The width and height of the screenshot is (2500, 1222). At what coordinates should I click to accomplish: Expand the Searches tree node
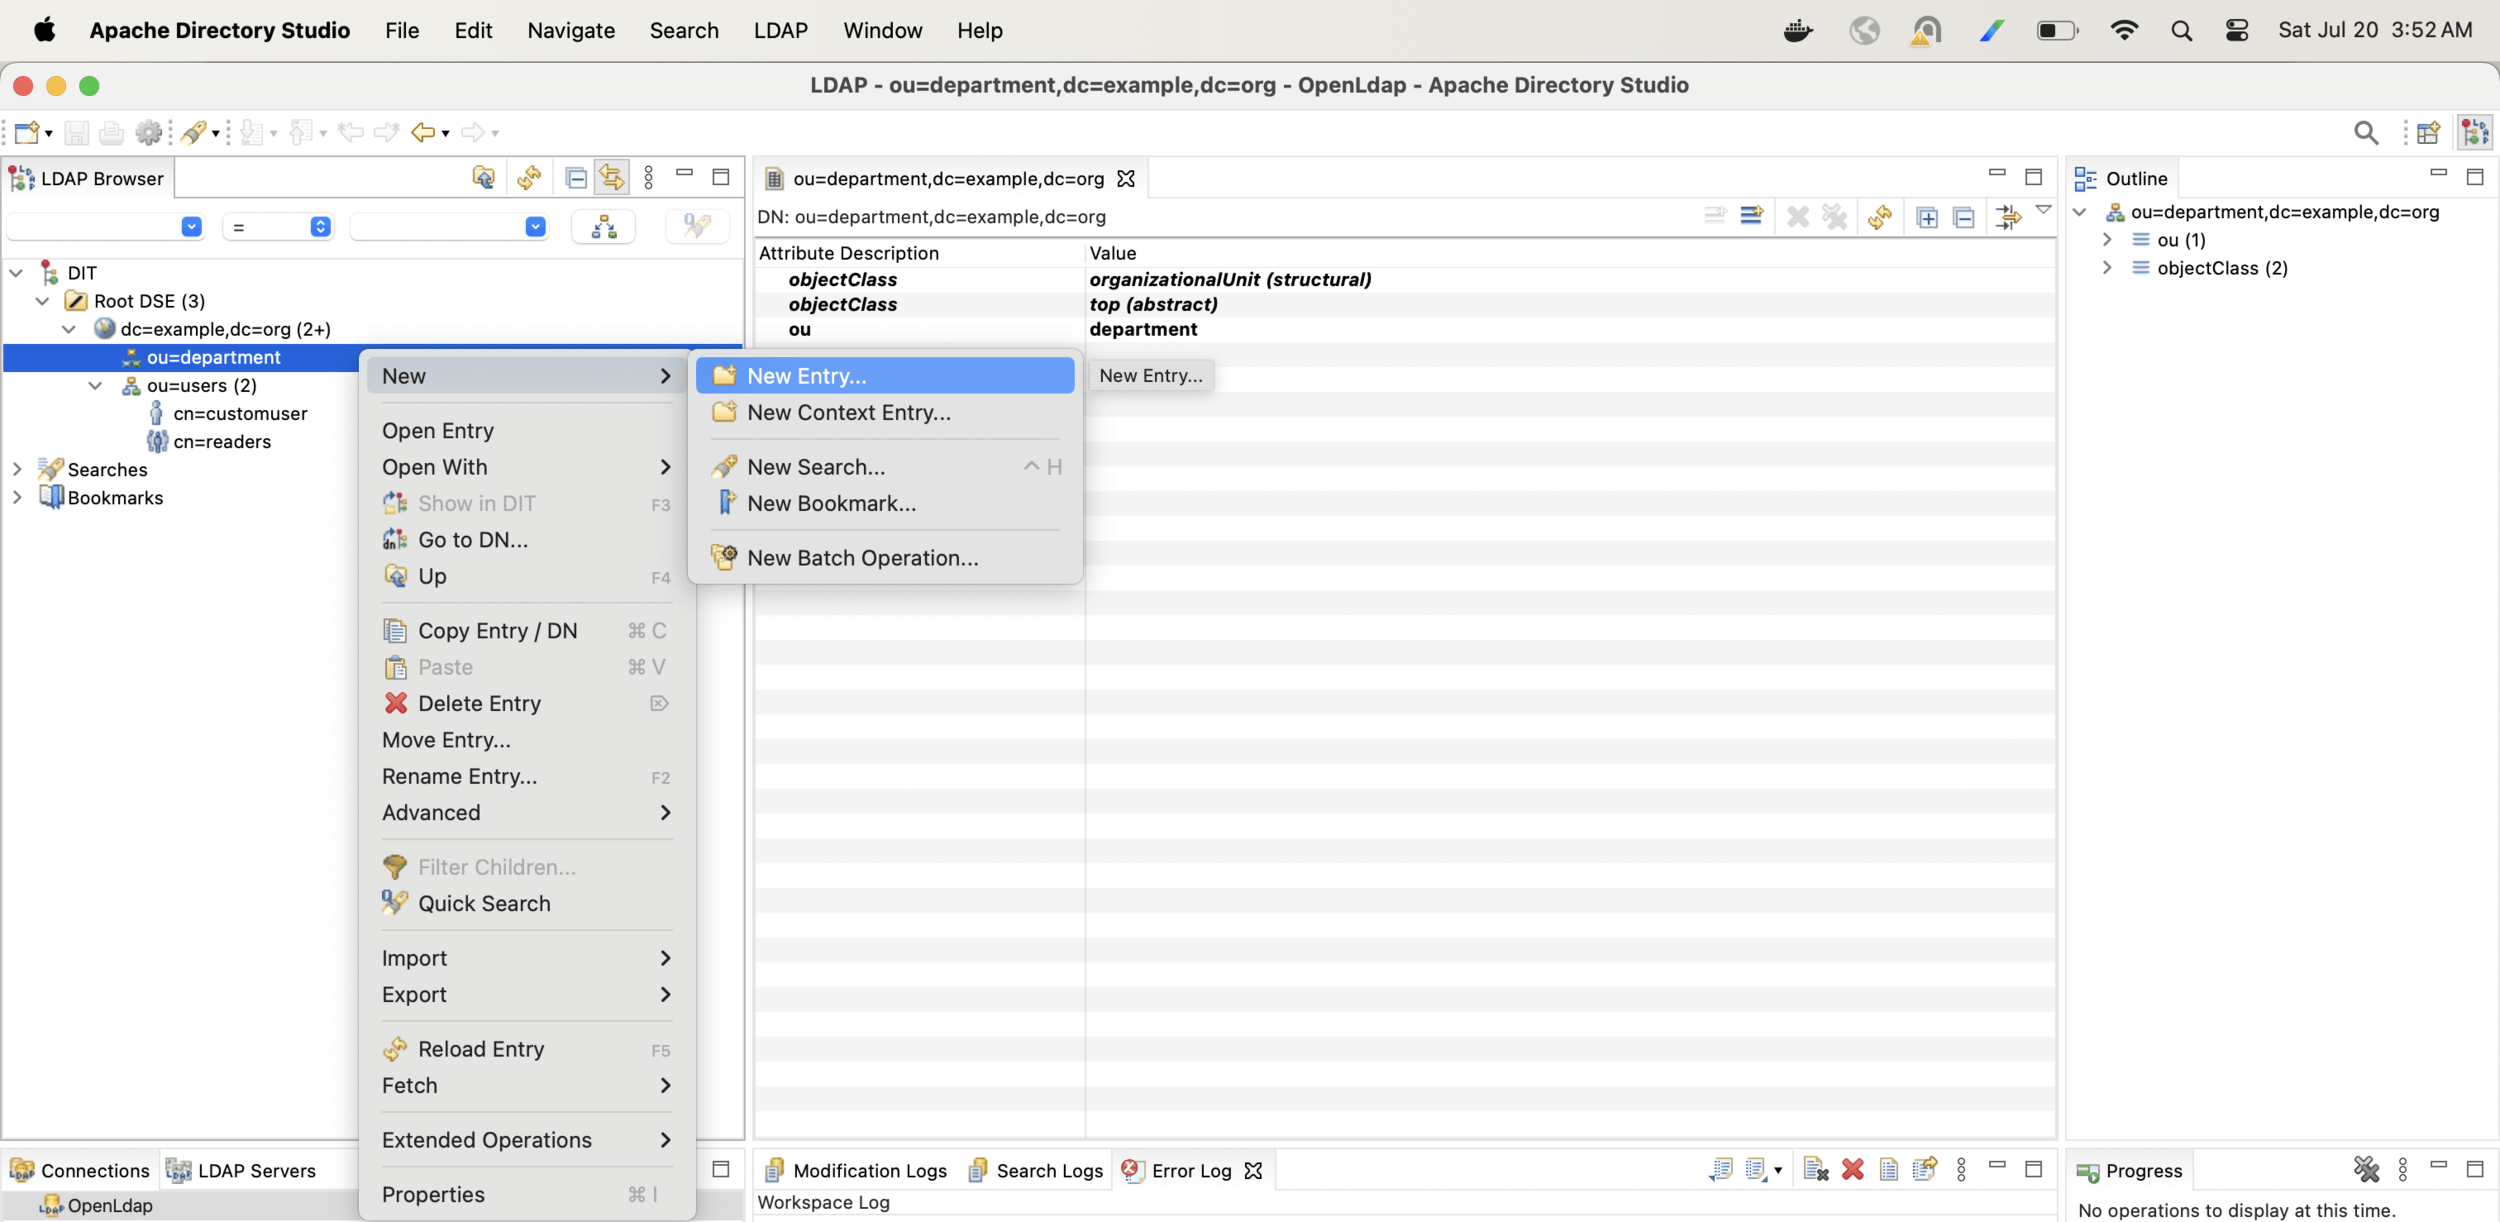17,469
